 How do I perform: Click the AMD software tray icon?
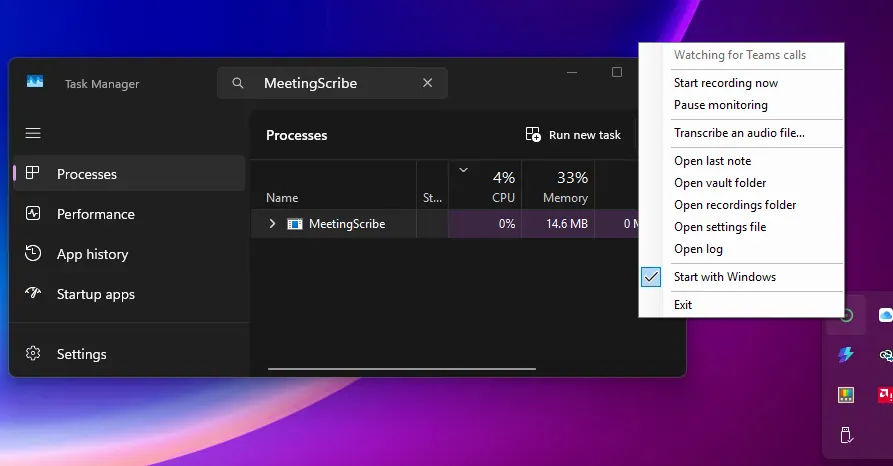[886, 394]
